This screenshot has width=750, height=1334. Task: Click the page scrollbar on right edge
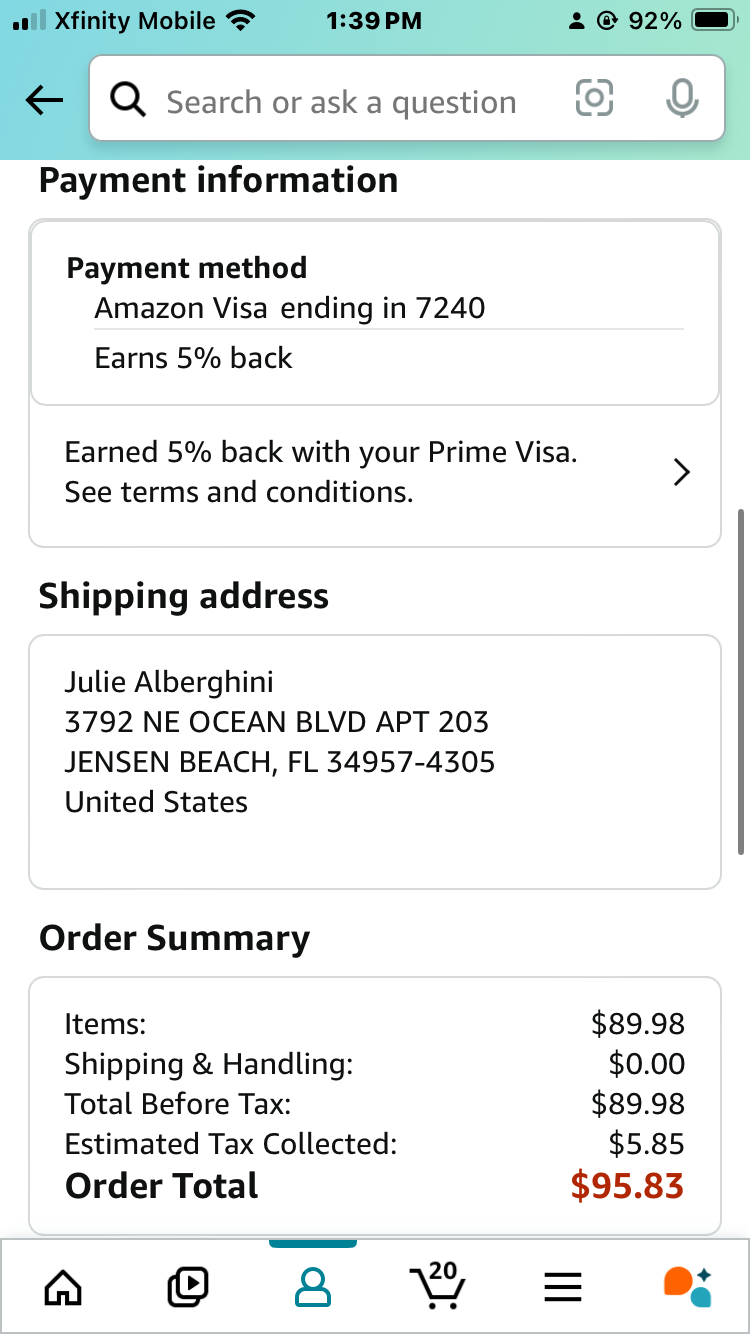[740, 682]
